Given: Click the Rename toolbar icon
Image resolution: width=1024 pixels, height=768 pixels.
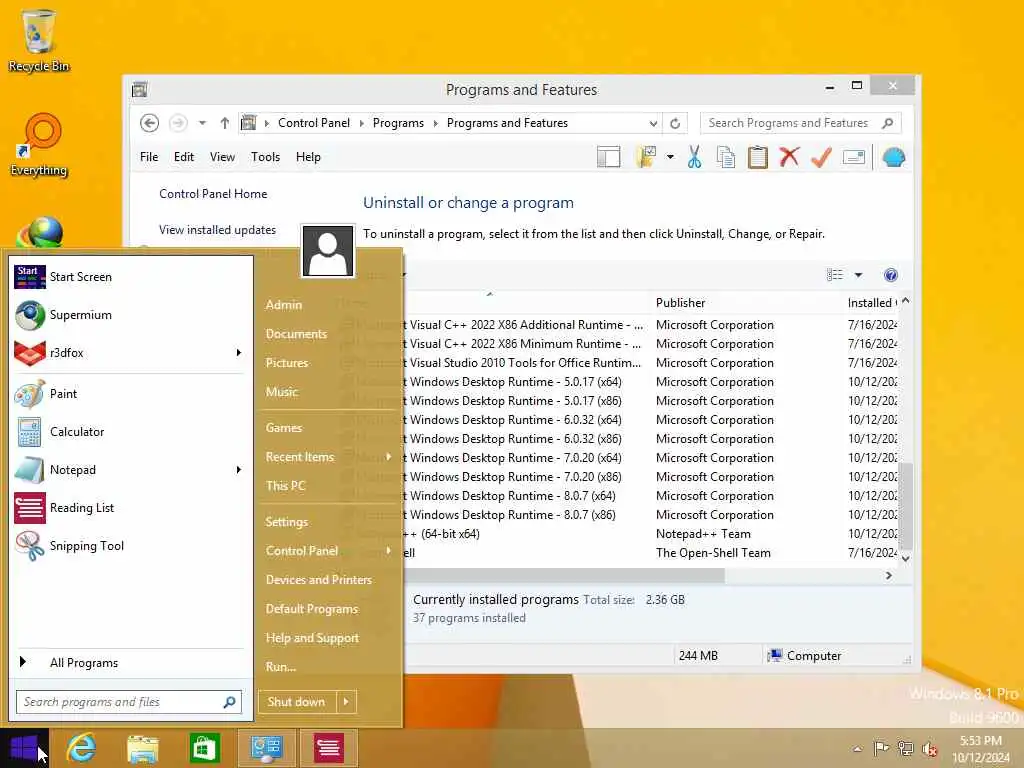Looking at the screenshot, I should pyautogui.click(x=854, y=157).
